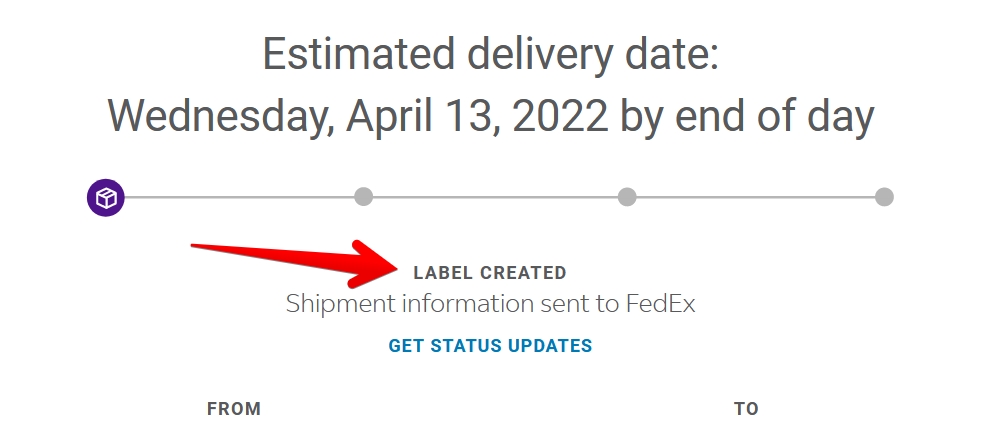
Task: Click the 'Wednesday, April 13, 2022' date line
Action: coord(357,118)
